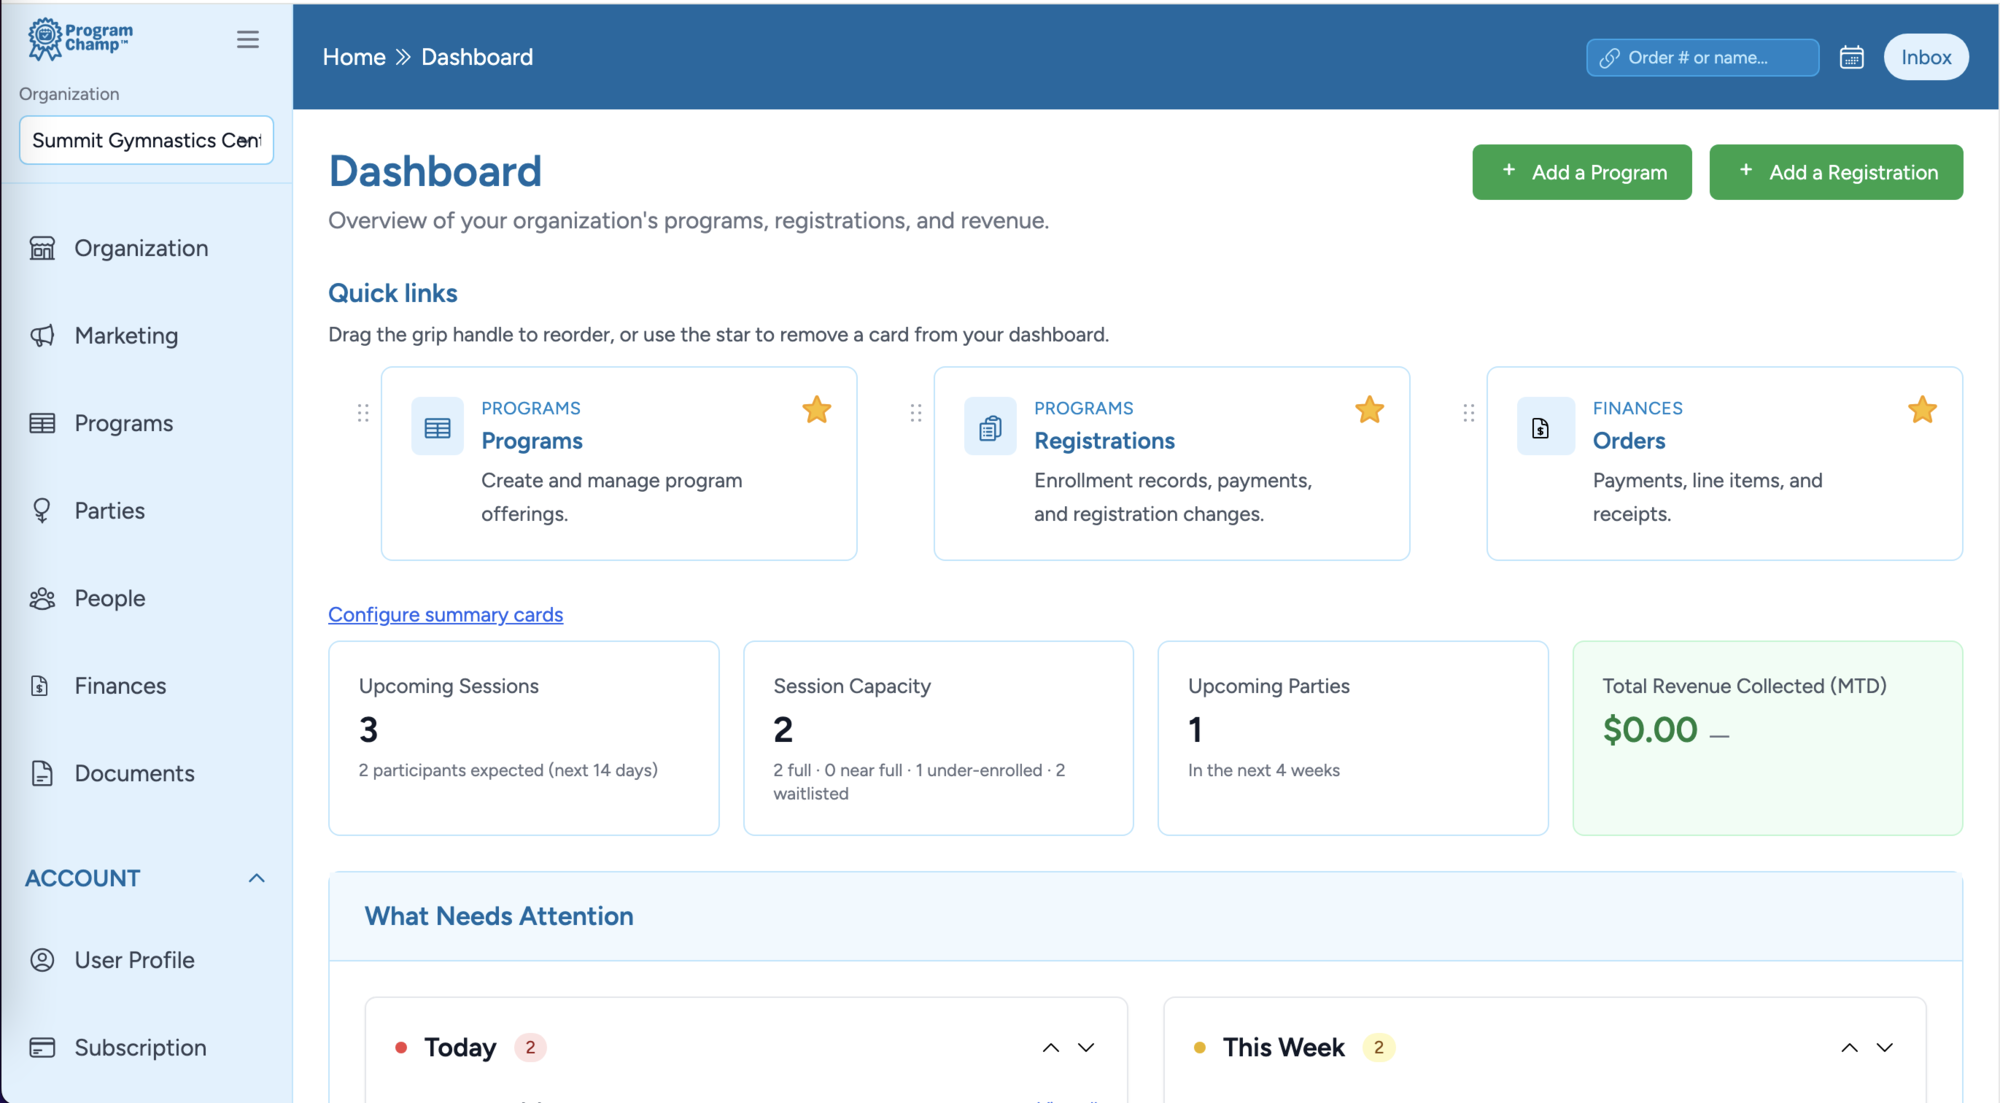
Task: Click the Upcoming Sessions summary card
Action: [523, 738]
